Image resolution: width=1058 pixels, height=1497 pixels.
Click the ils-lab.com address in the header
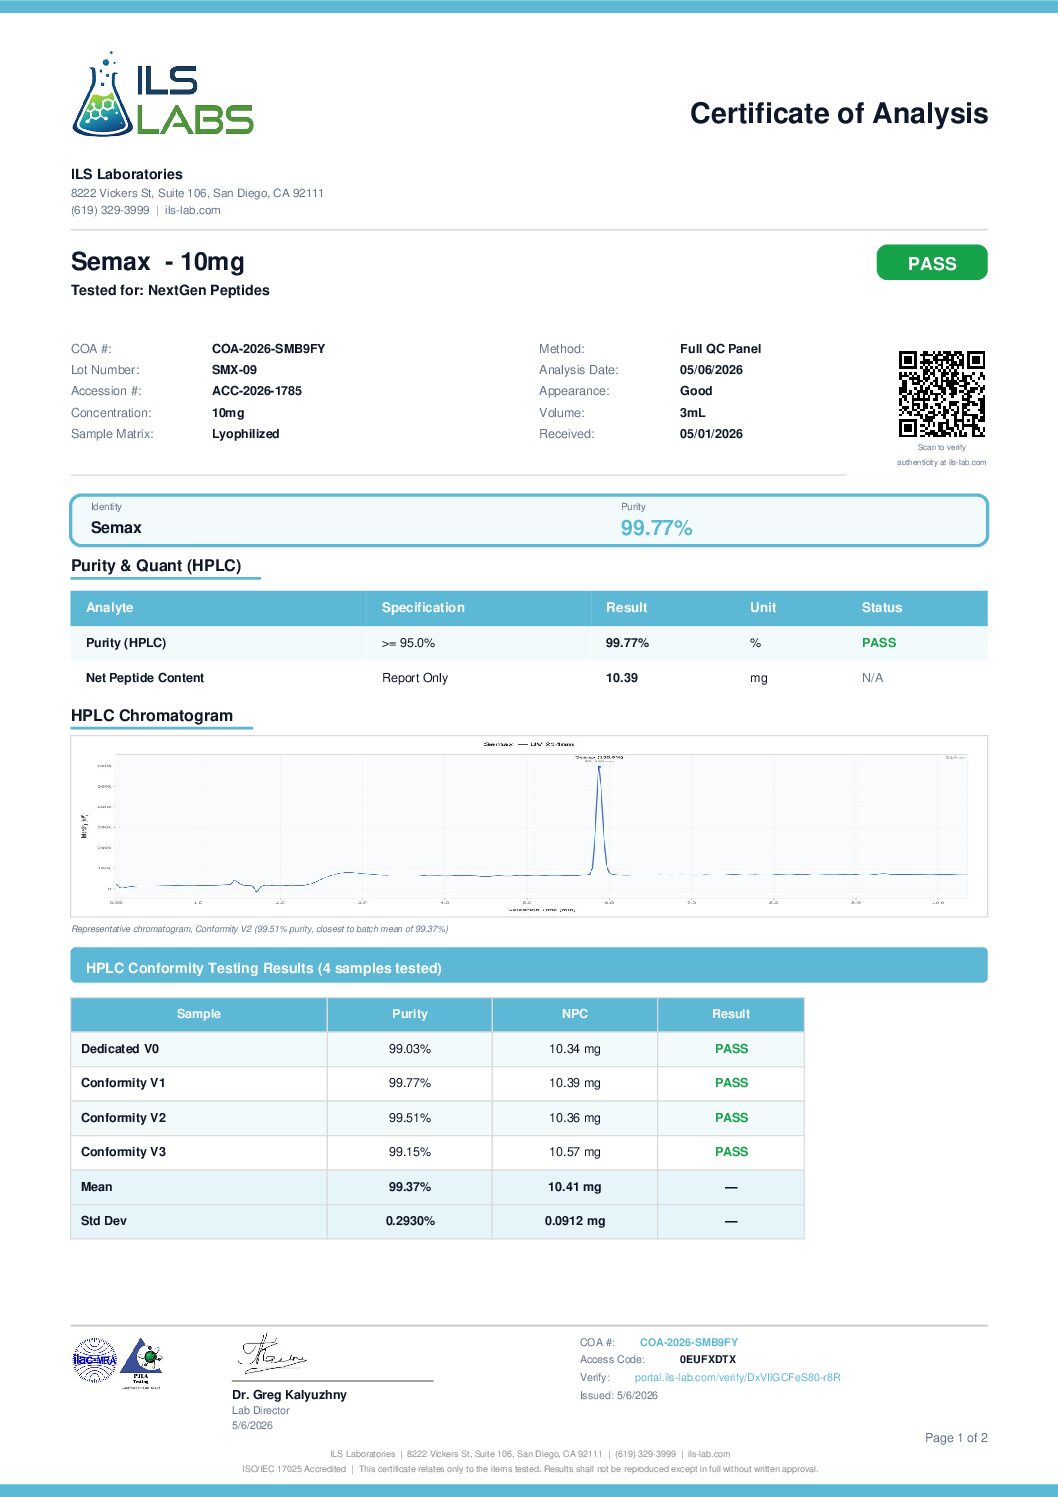(193, 210)
